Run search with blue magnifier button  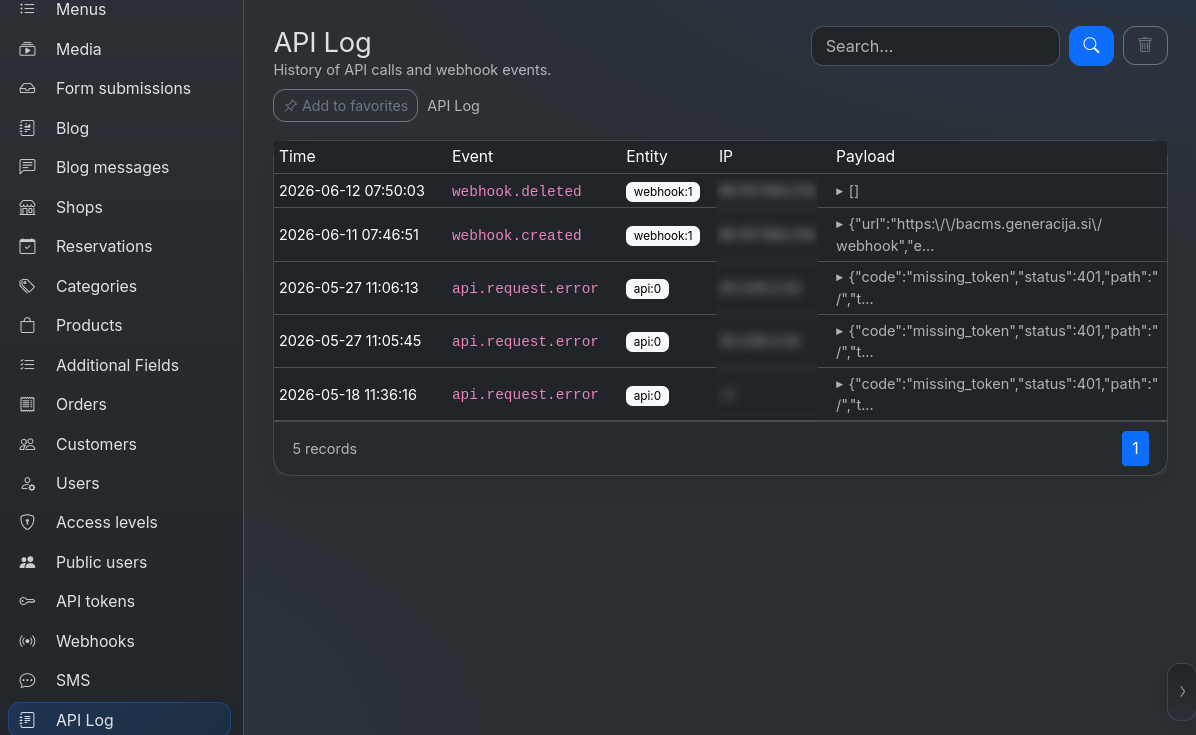pyautogui.click(x=1091, y=46)
